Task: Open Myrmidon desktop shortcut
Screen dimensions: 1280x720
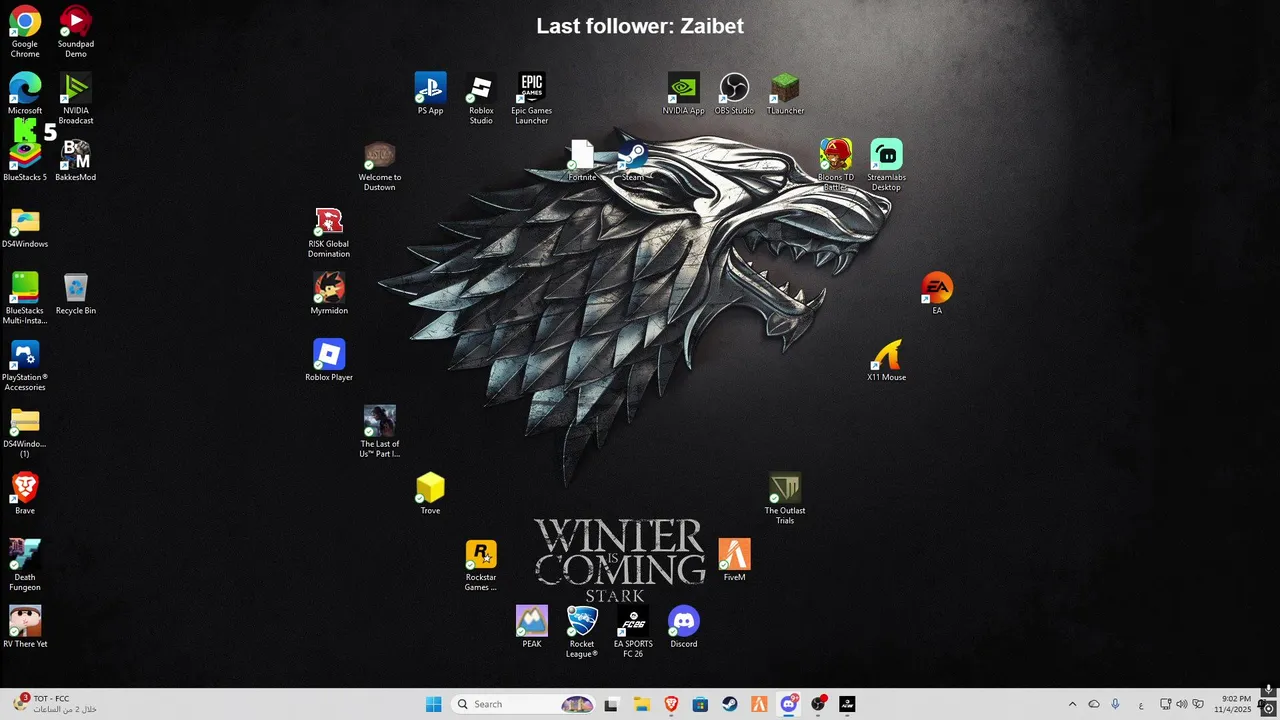Action: pos(329,294)
